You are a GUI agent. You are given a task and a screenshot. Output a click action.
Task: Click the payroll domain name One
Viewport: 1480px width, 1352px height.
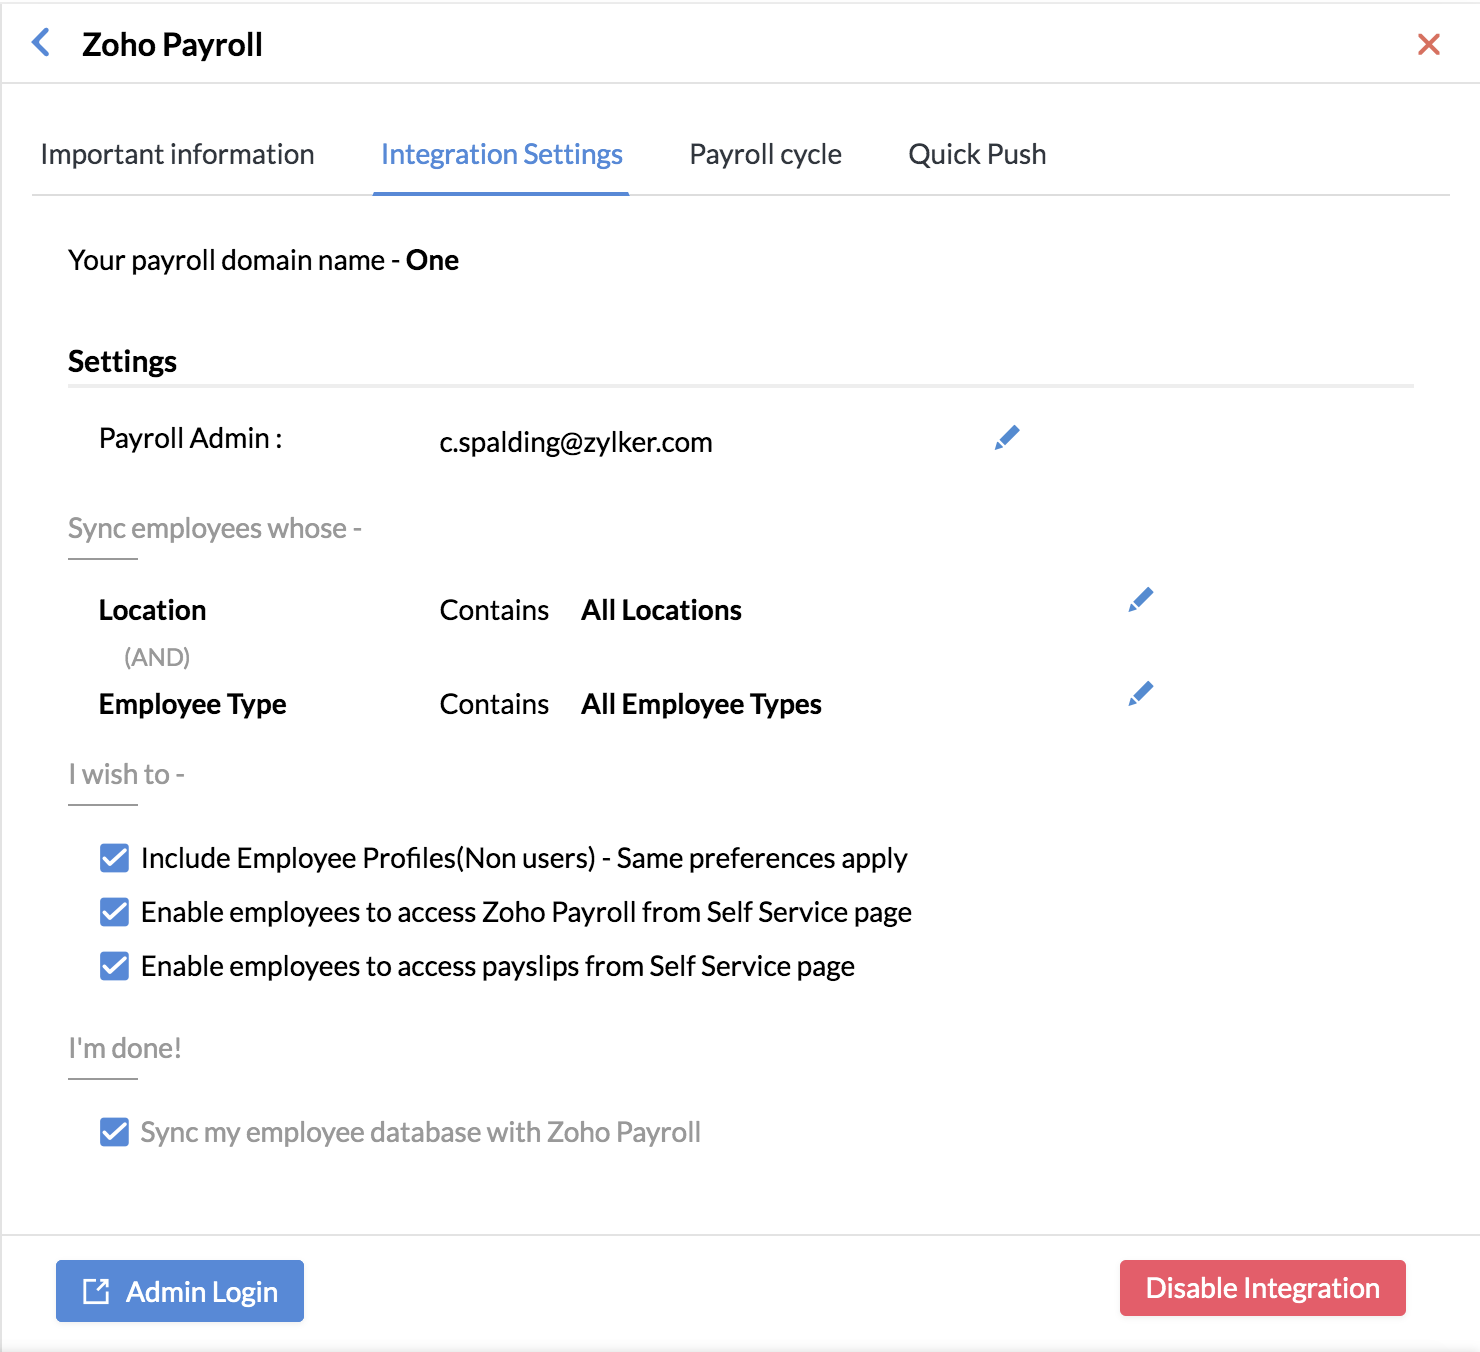(x=432, y=260)
